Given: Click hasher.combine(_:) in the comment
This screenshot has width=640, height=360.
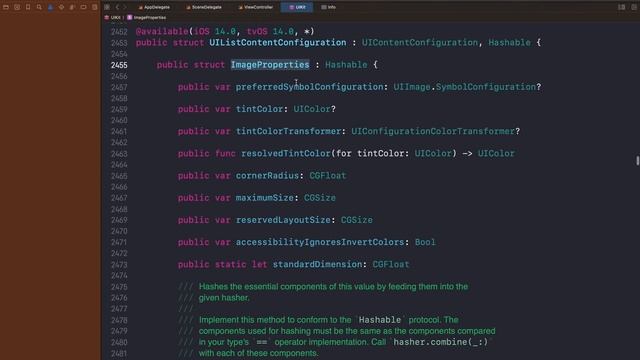Looking at the screenshot, I should pyautogui.click(x=440, y=342).
